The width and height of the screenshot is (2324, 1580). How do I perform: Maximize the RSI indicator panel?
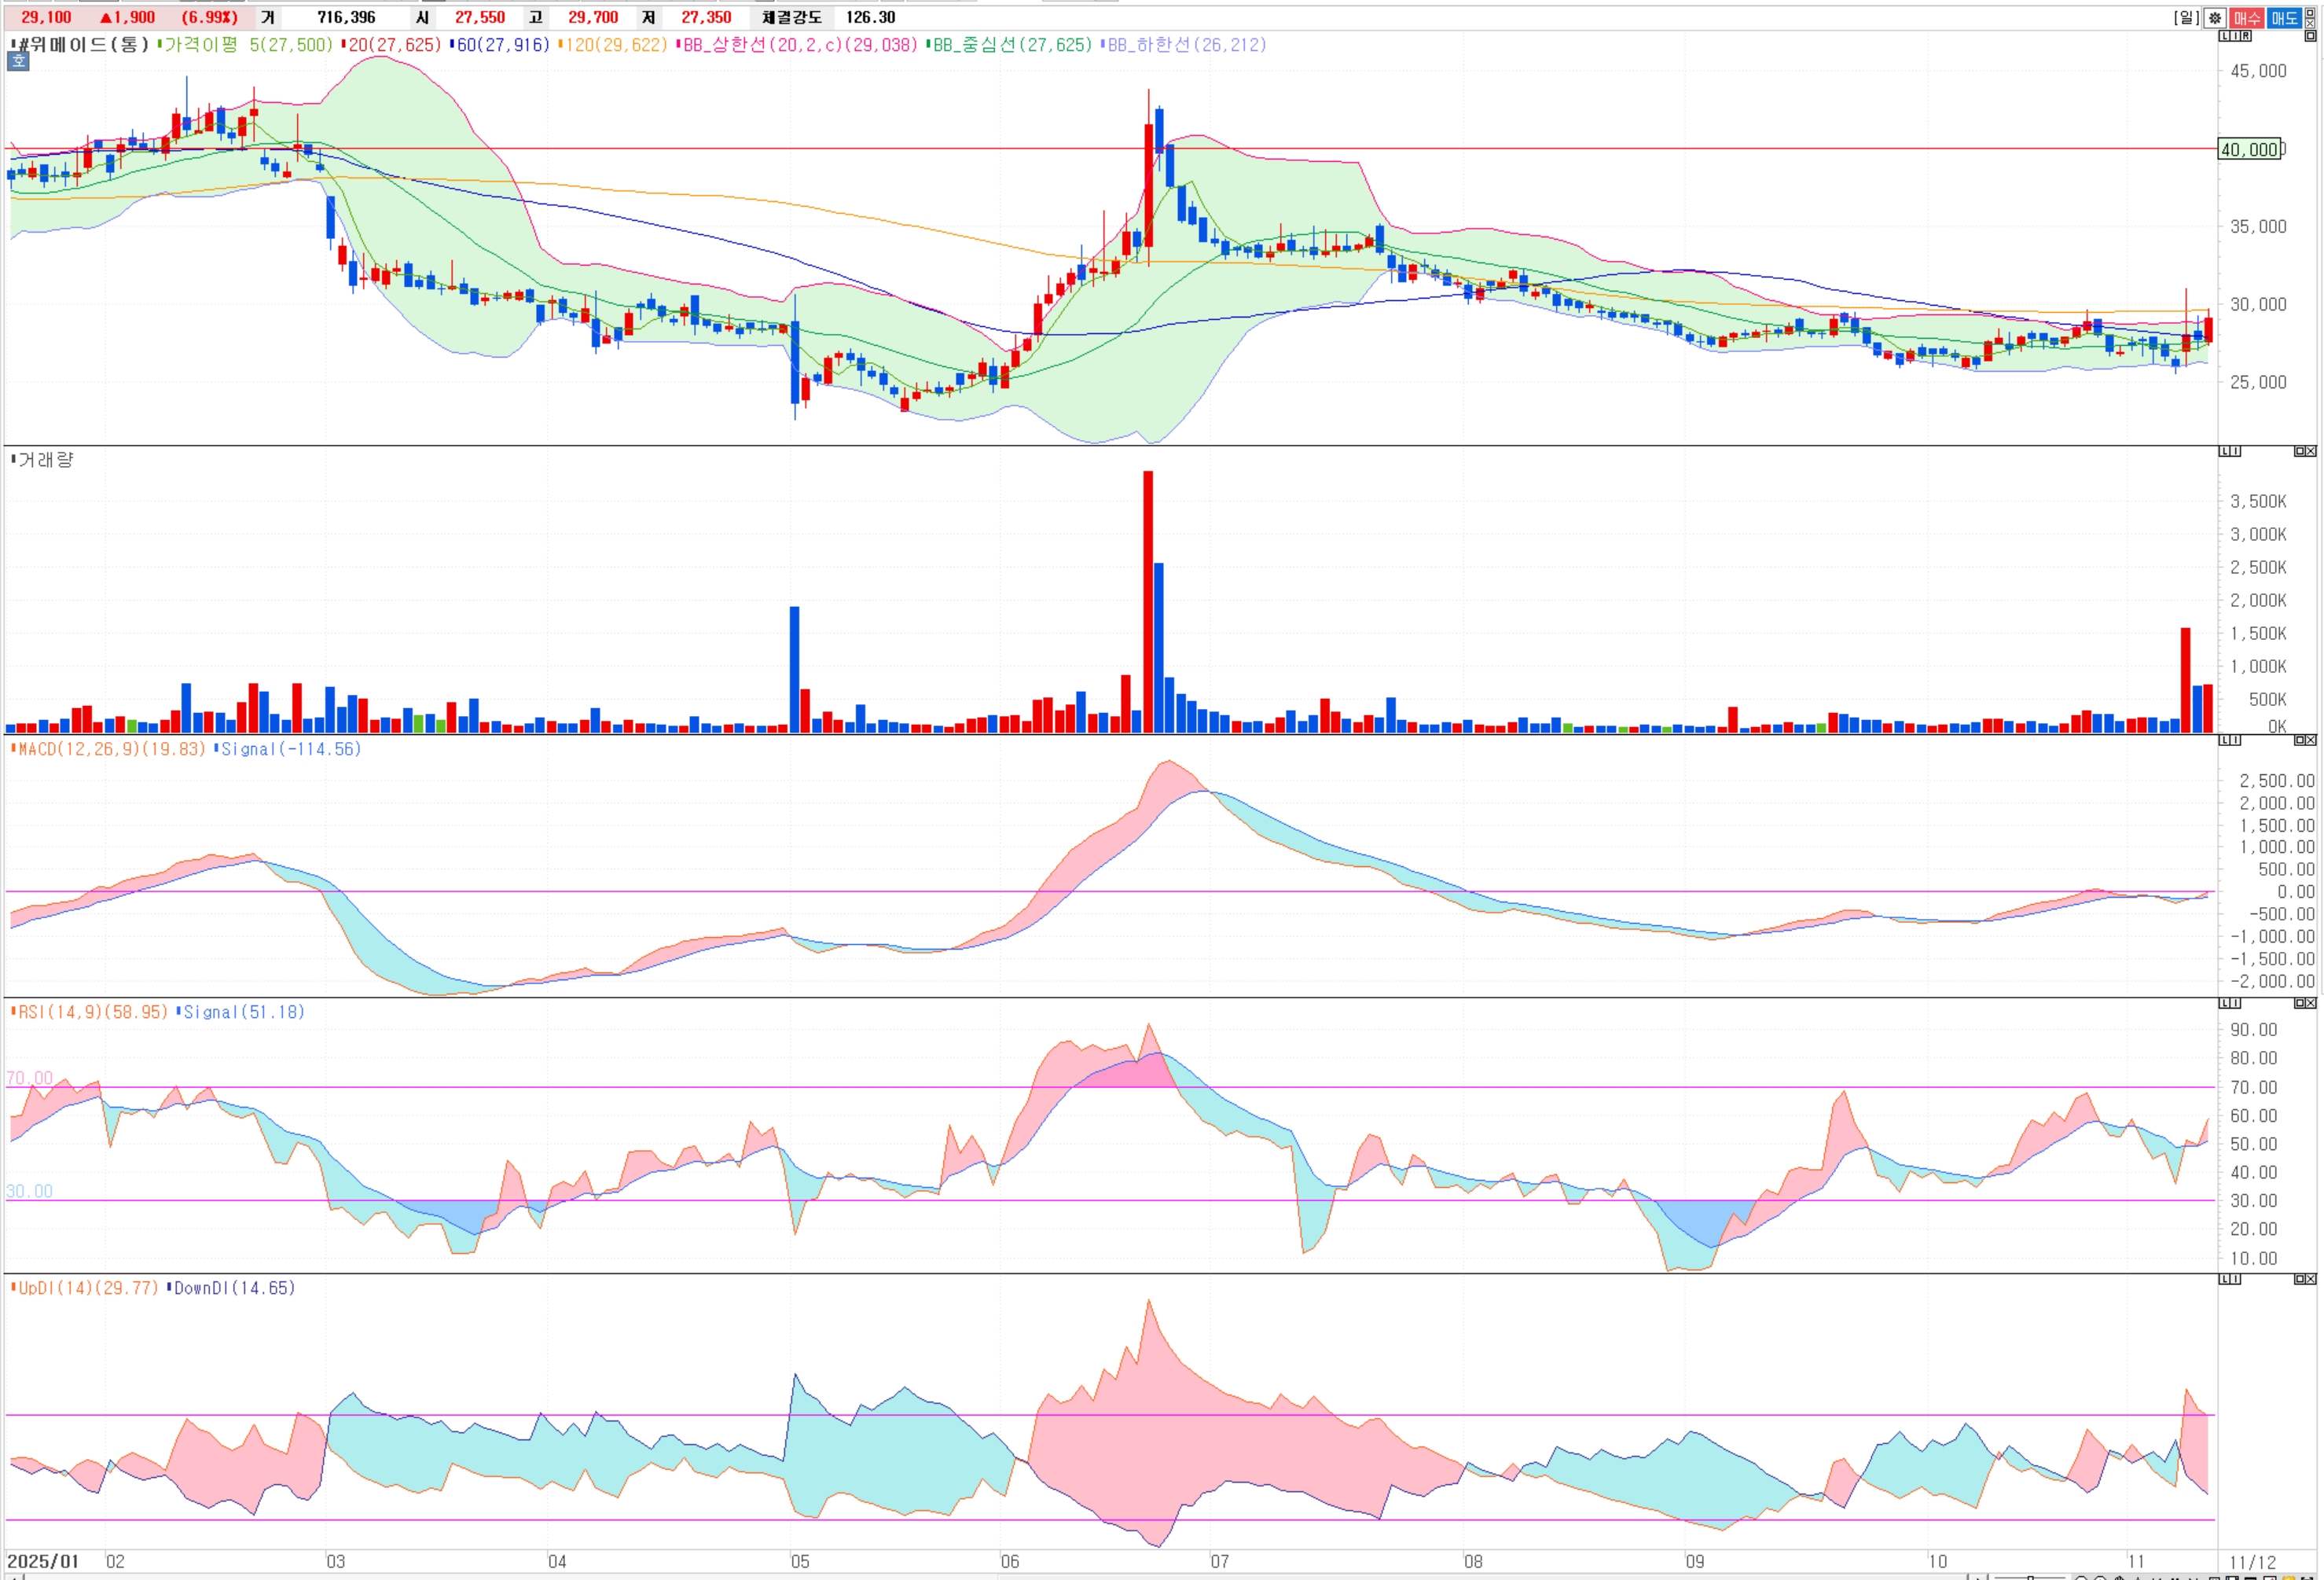pyautogui.click(x=2300, y=1003)
